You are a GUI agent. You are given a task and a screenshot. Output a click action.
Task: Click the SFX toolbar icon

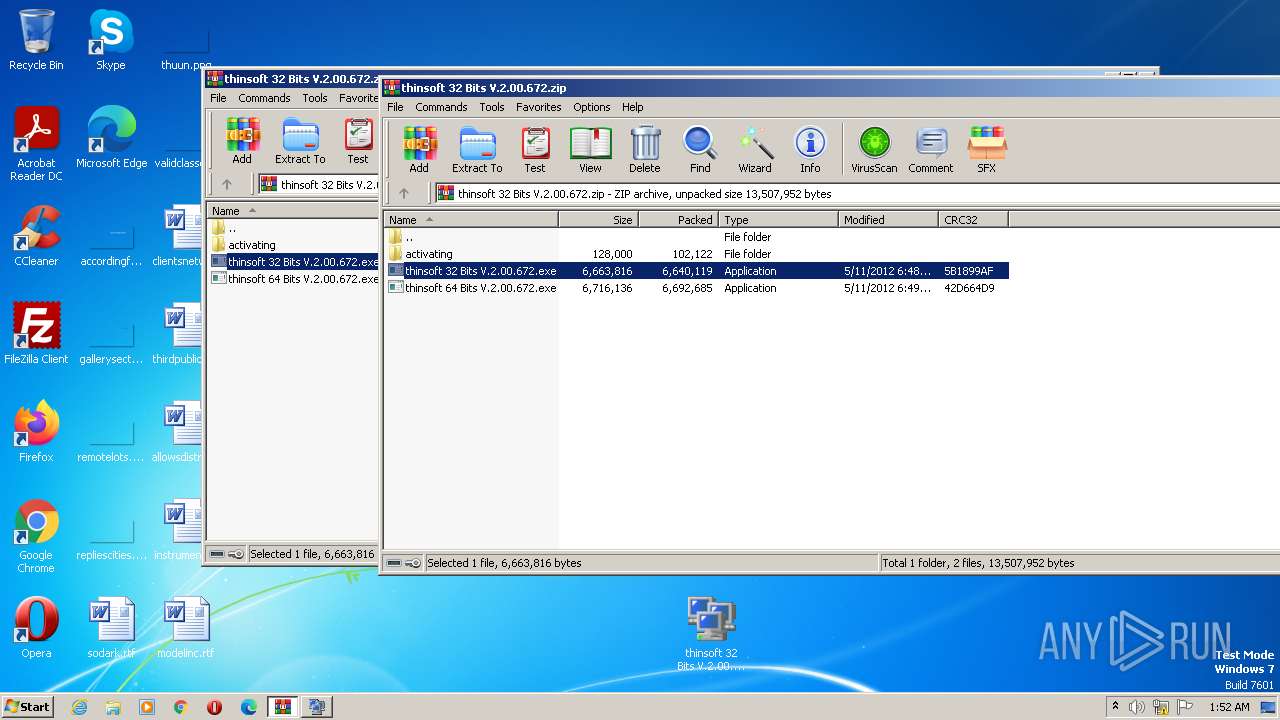987,150
